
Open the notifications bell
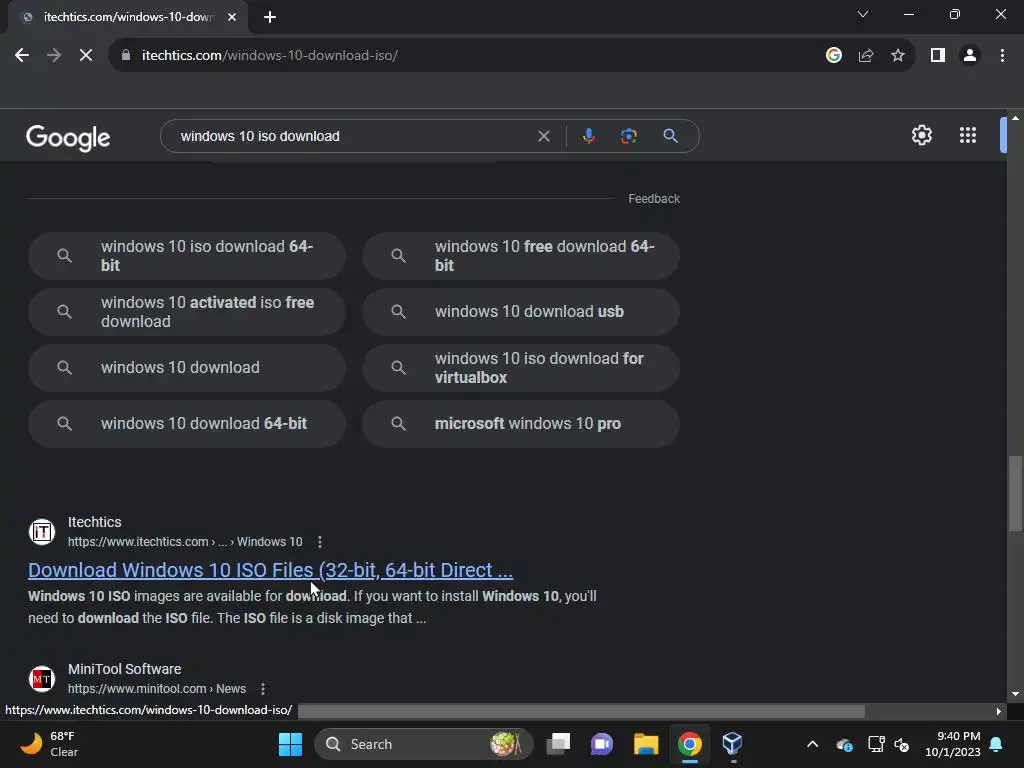(x=997, y=744)
